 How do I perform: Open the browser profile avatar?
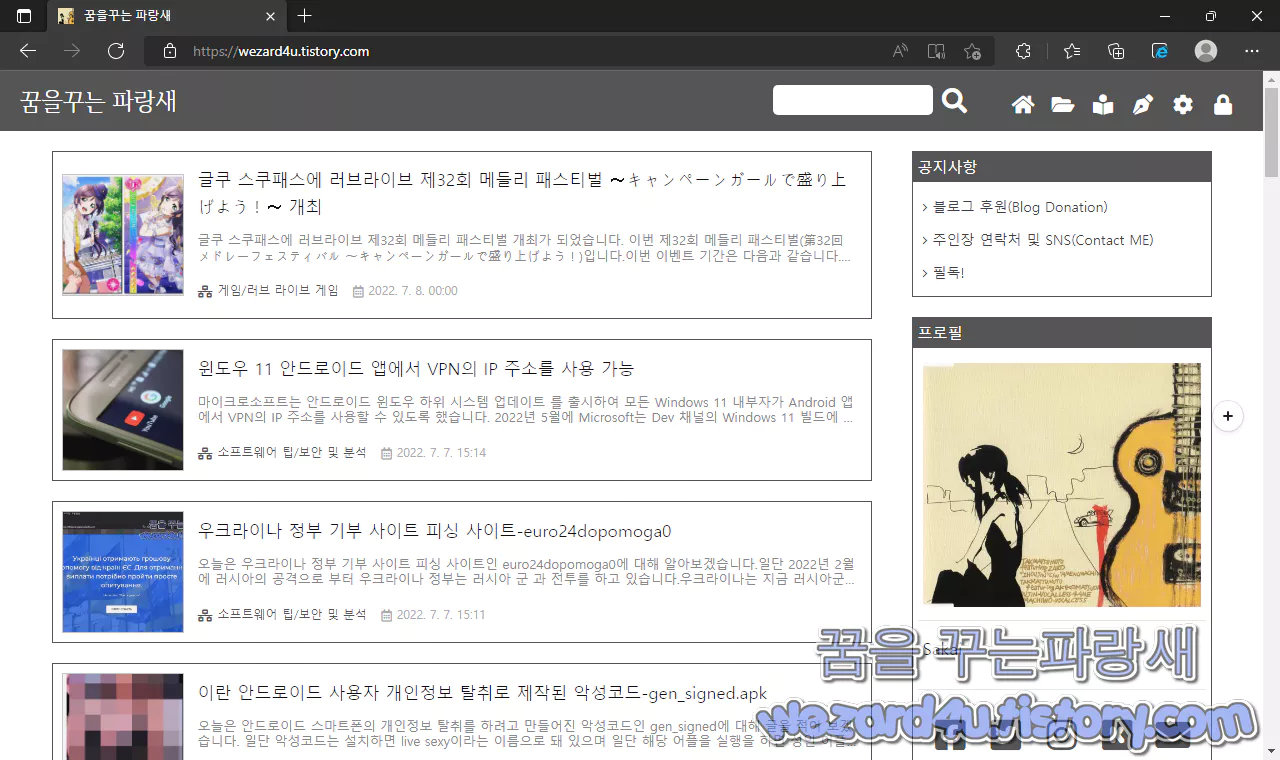coord(1206,51)
